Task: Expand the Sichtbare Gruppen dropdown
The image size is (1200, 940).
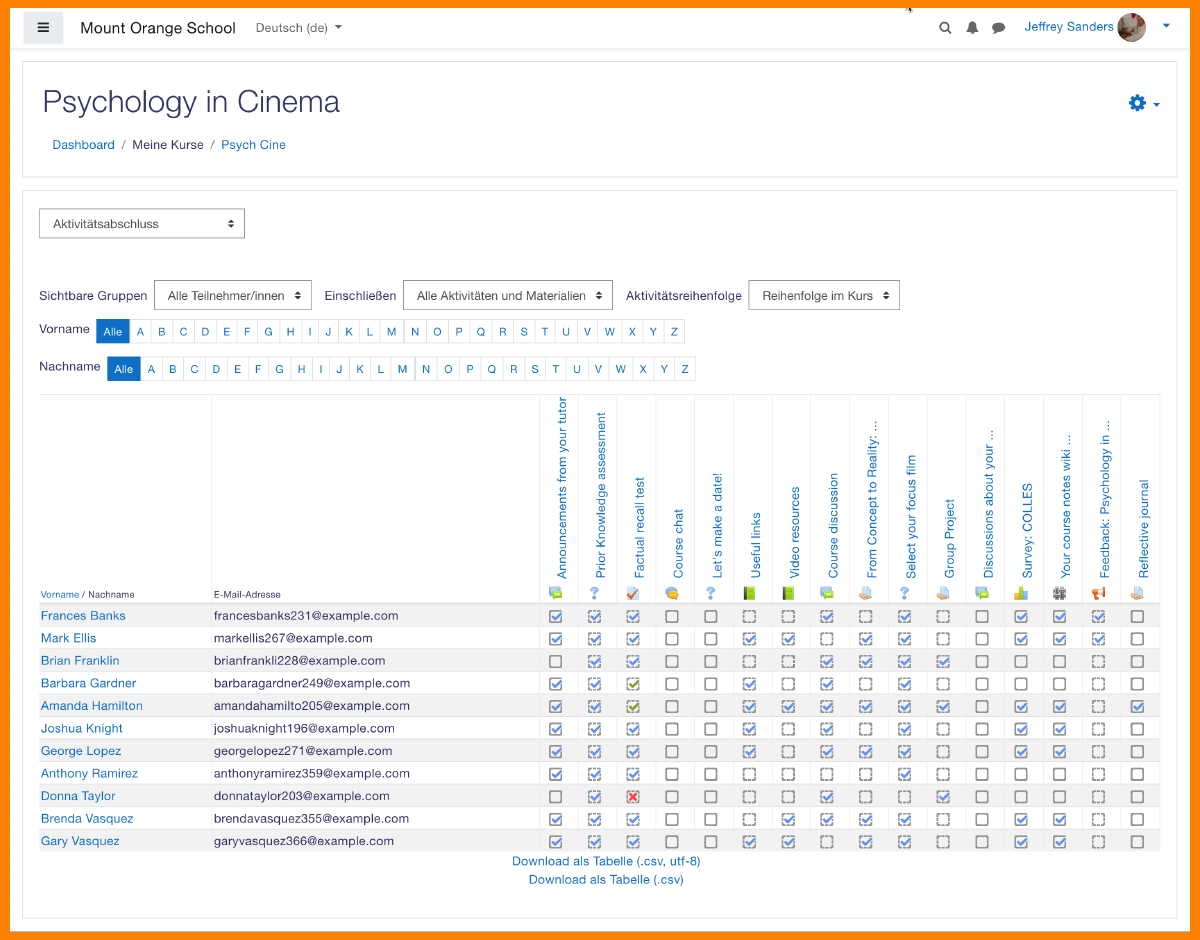Action: pyautogui.click(x=233, y=296)
